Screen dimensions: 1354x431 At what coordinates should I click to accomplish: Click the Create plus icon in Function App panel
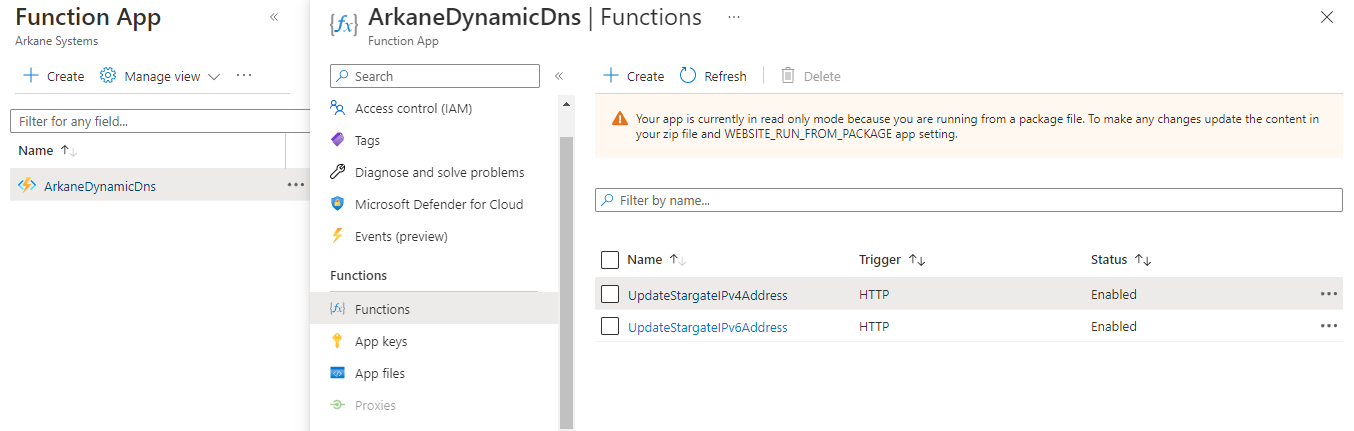click(31, 76)
